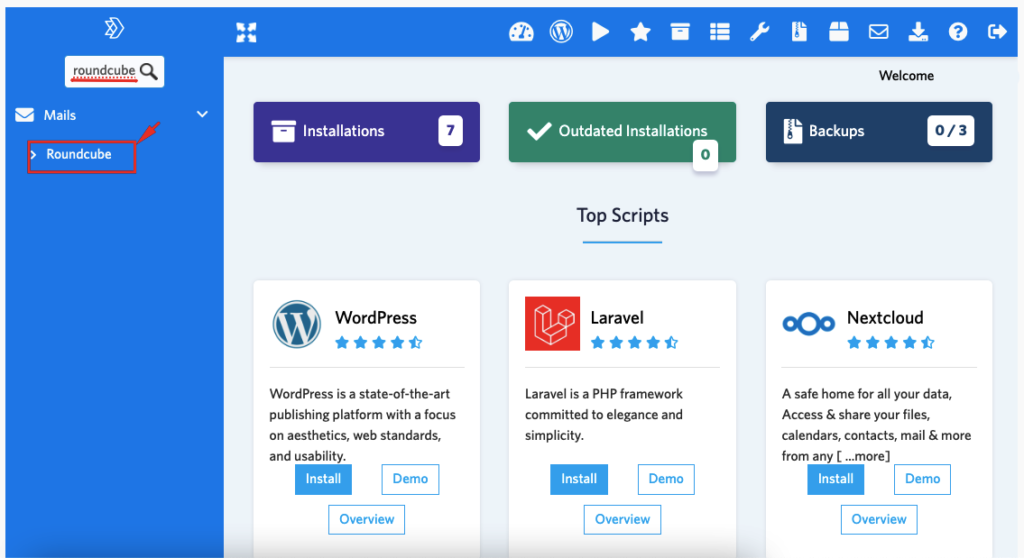Image resolution: width=1024 pixels, height=558 pixels.
Task: Open the WordPress Overview
Action: pyautogui.click(x=366, y=519)
